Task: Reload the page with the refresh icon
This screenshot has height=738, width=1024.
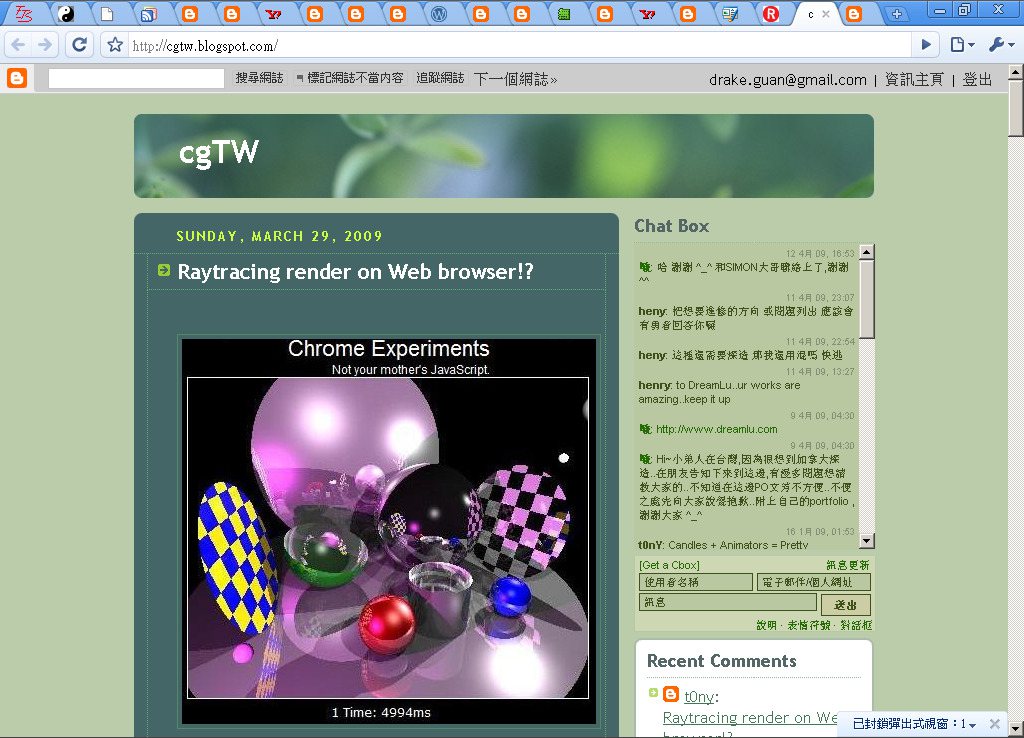Action: [80, 45]
